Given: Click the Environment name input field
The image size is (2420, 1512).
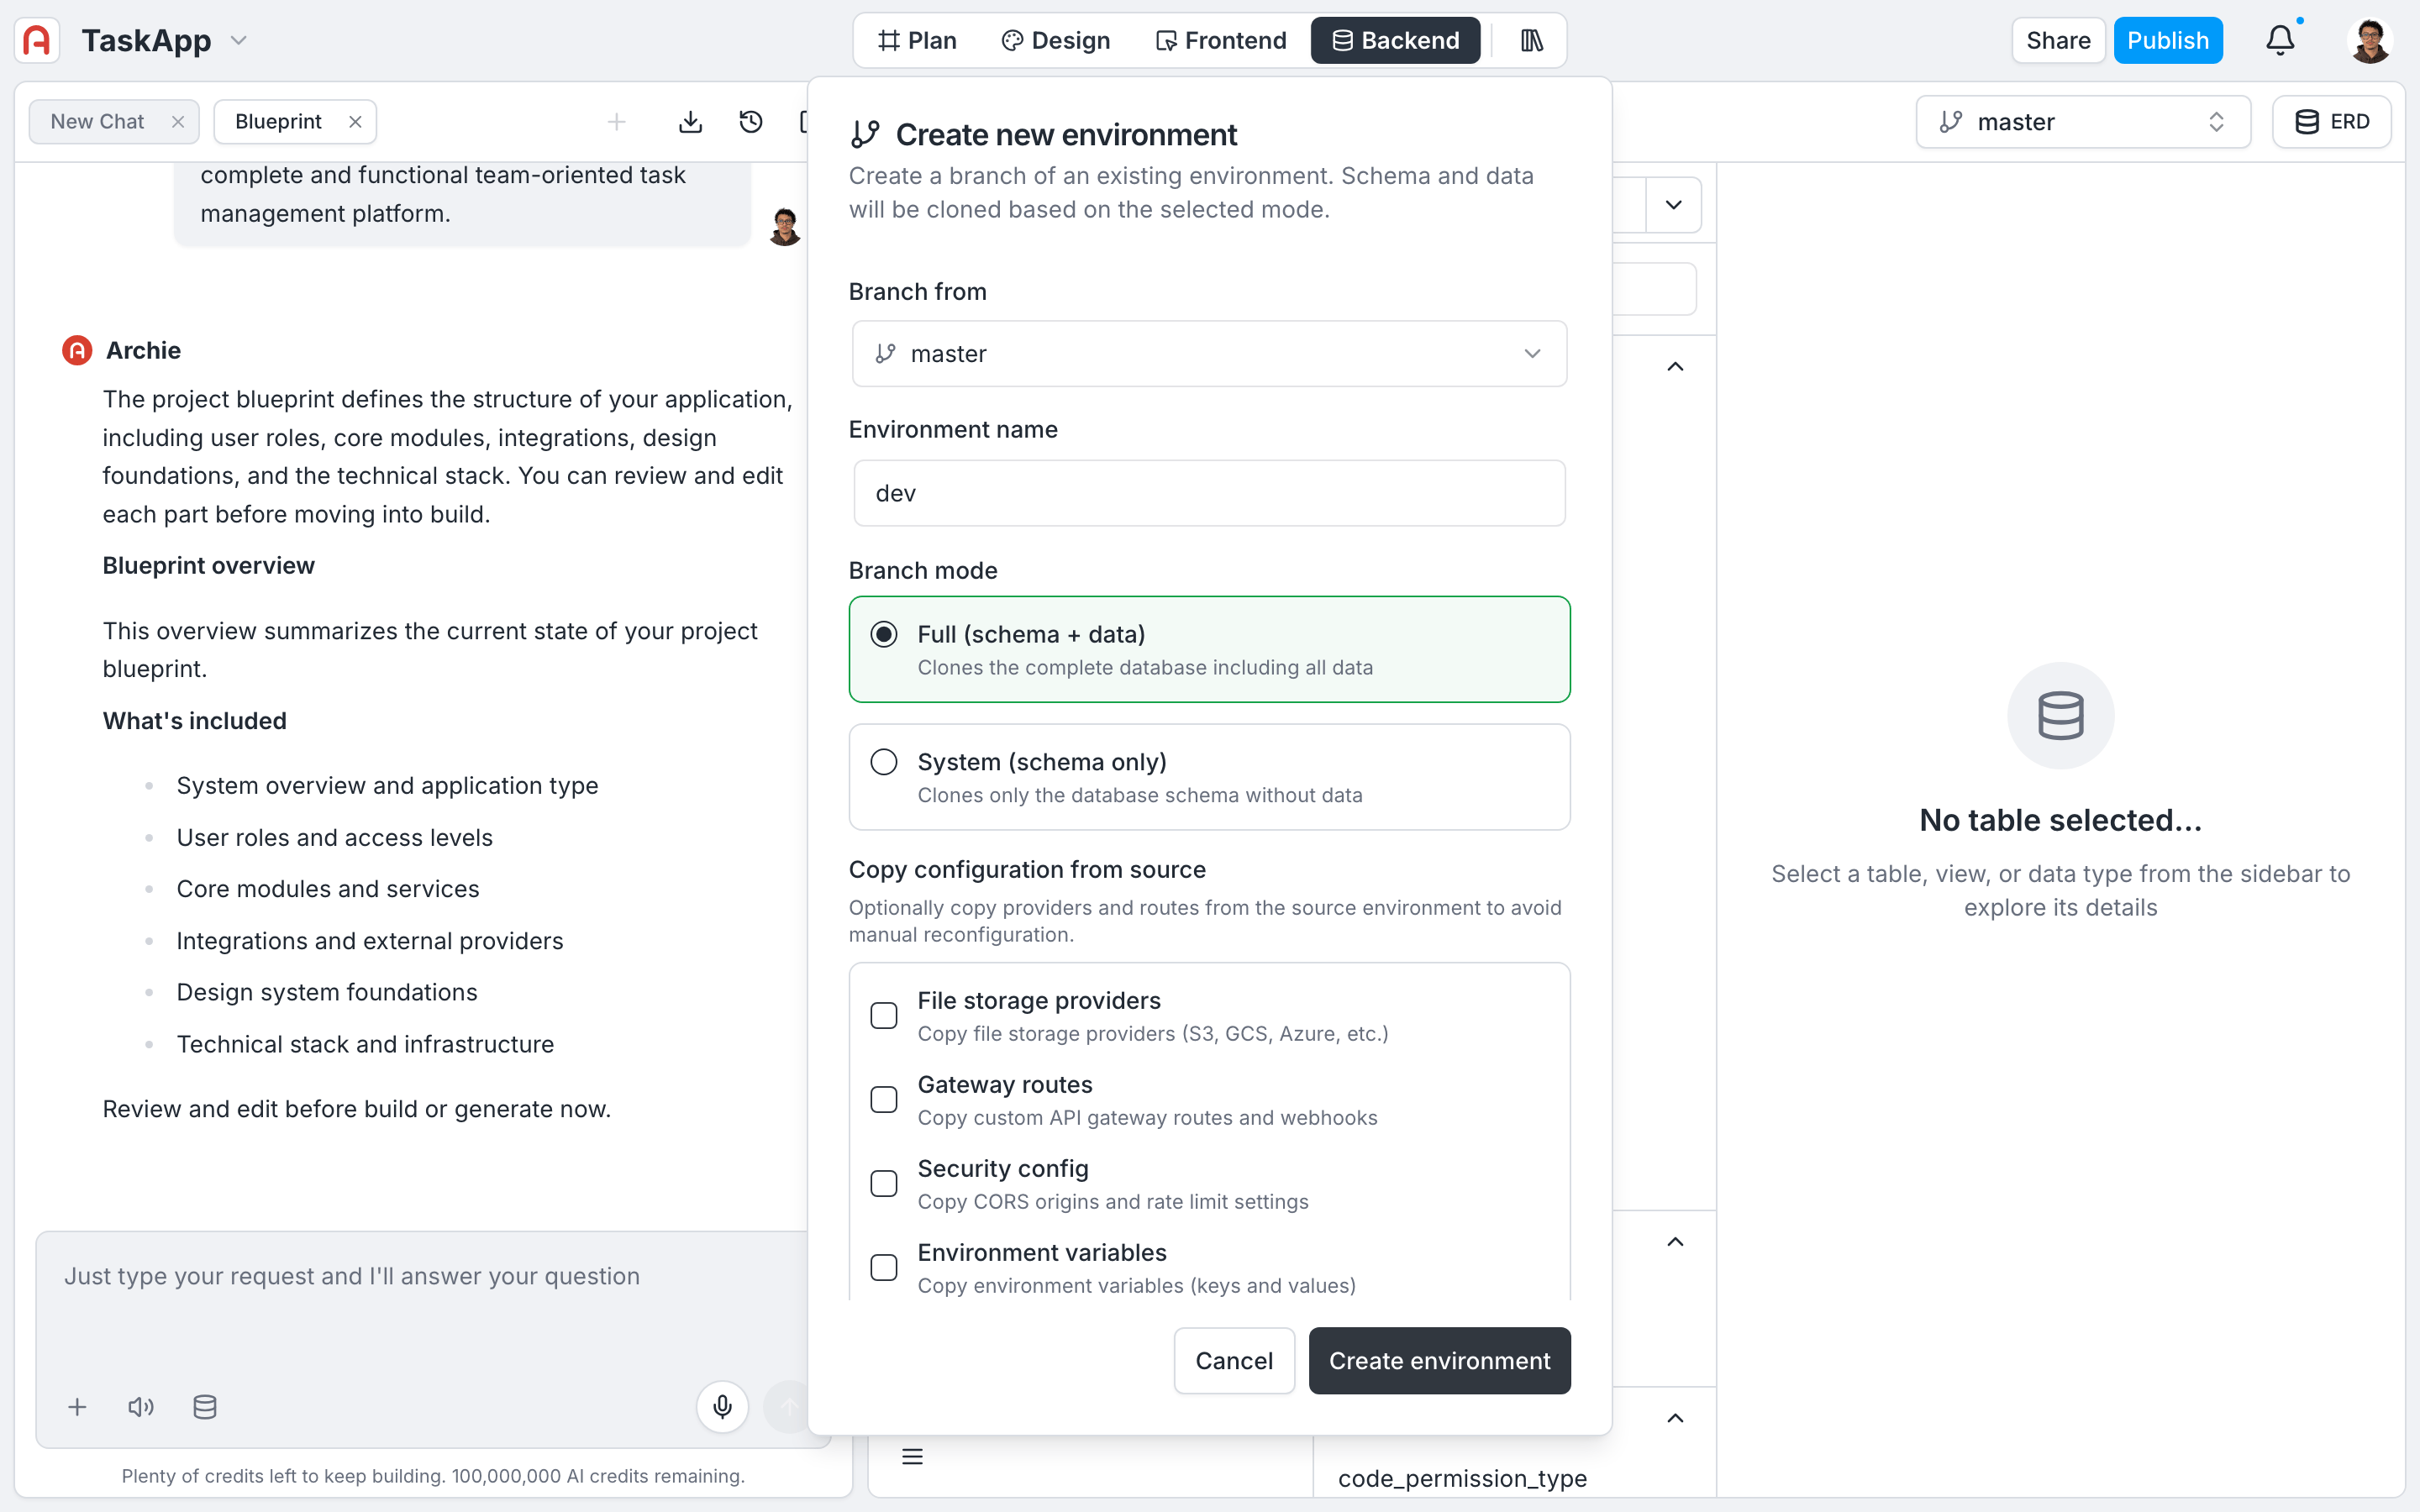Looking at the screenshot, I should tap(1209, 493).
